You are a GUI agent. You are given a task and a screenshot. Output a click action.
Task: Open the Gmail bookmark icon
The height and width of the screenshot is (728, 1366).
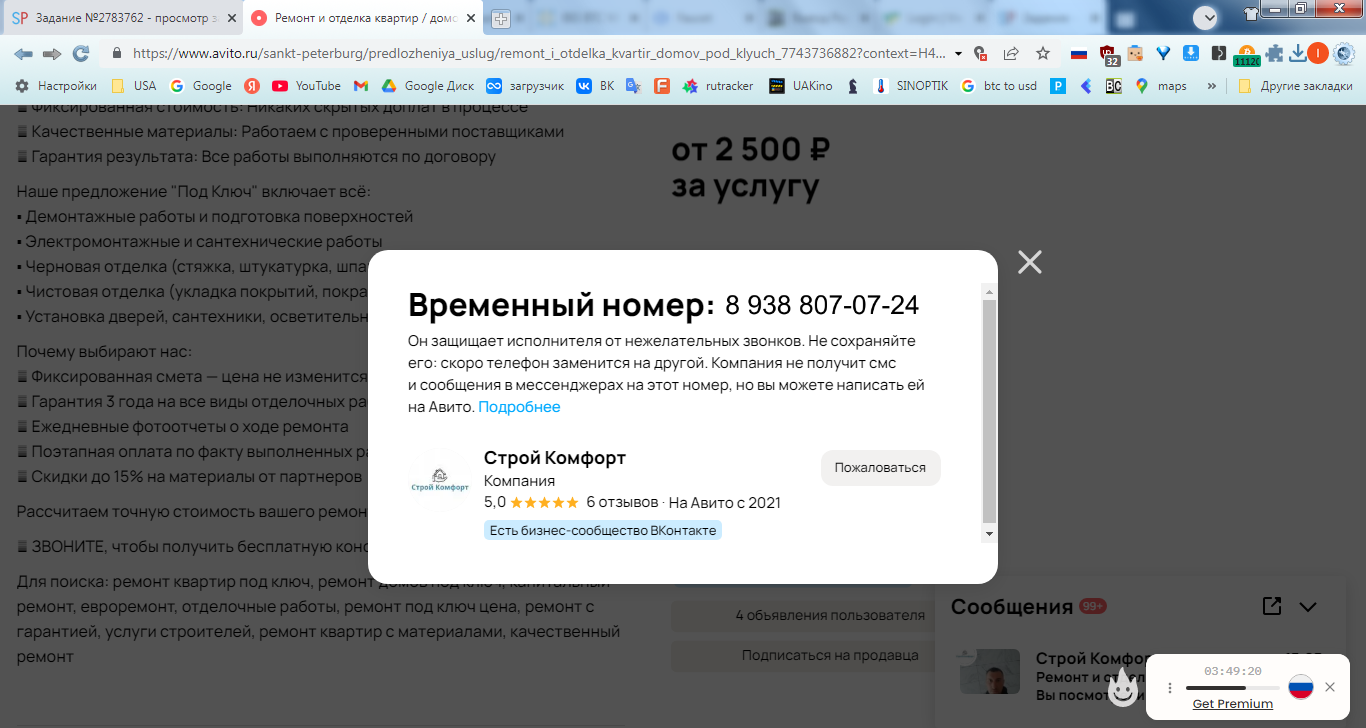[x=361, y=86]
